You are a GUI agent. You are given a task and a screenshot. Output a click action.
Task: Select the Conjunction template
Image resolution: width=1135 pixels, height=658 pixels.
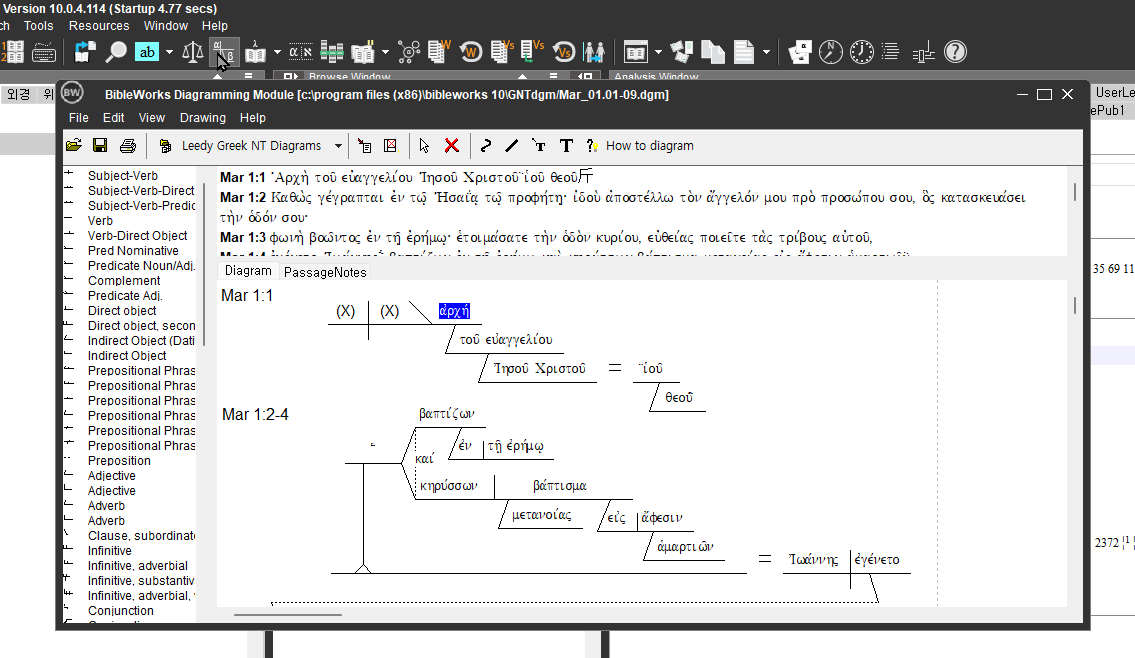120,611
